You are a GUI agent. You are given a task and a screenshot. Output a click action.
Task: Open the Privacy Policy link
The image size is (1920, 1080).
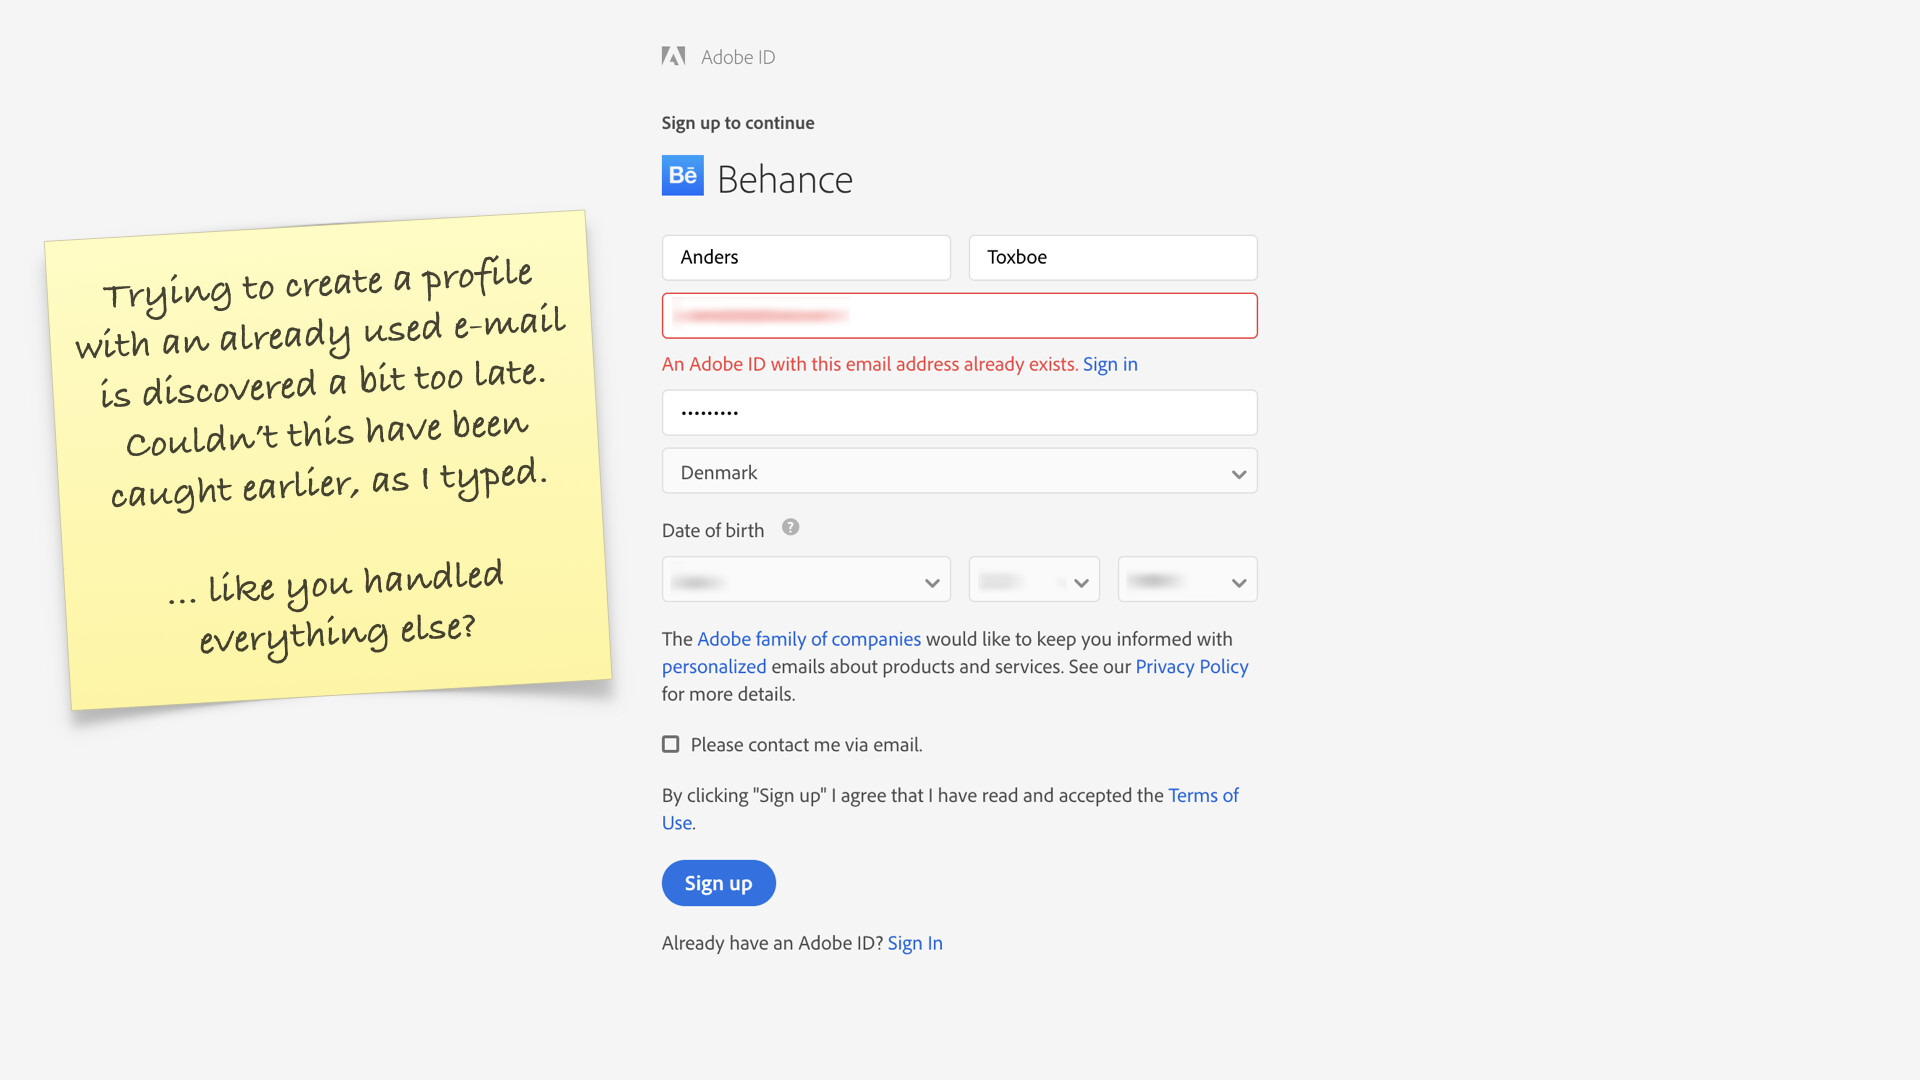[x=1192, y=667]
